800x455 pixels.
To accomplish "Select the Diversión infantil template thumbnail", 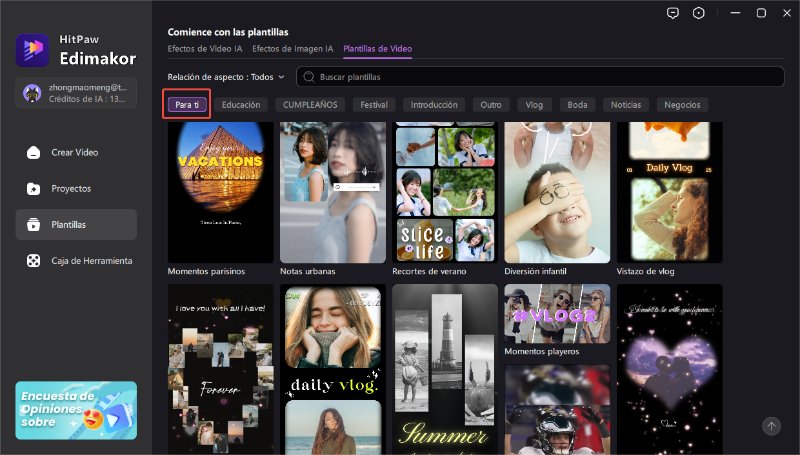I will (555, 191).
